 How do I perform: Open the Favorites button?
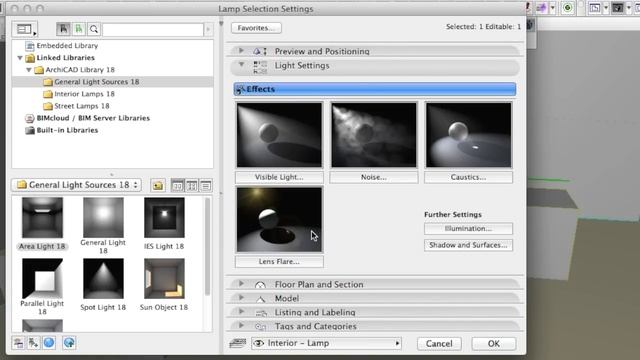tap(256, 28)
